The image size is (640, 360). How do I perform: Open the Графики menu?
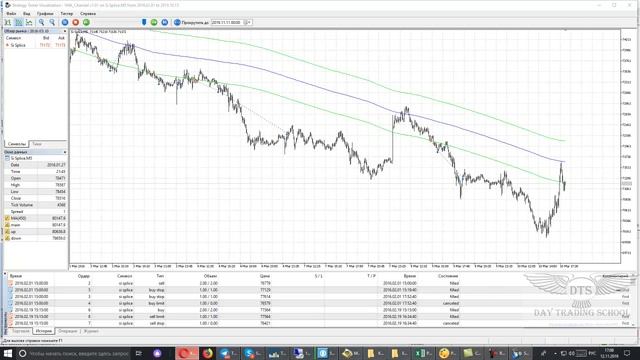45,13
